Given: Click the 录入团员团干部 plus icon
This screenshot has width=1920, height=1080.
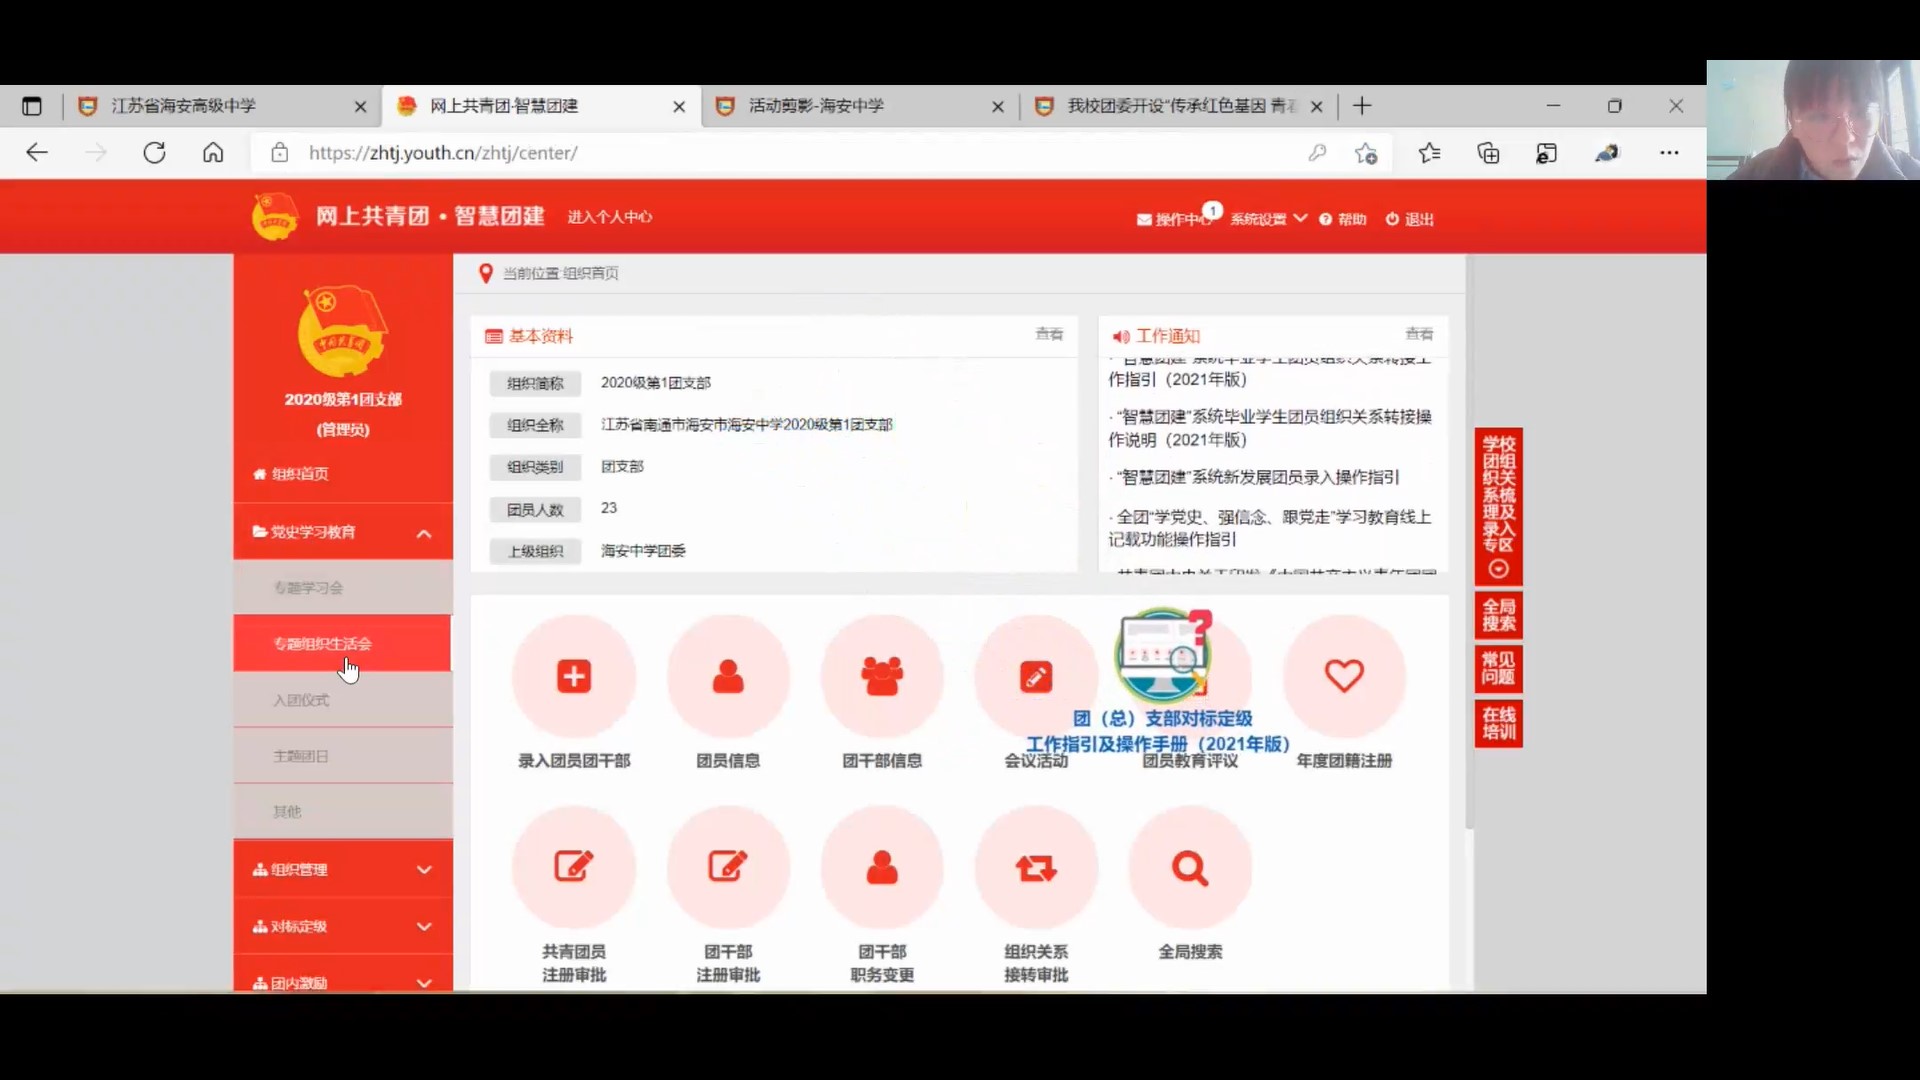Looking at the screenshot, I should (574, 677).
